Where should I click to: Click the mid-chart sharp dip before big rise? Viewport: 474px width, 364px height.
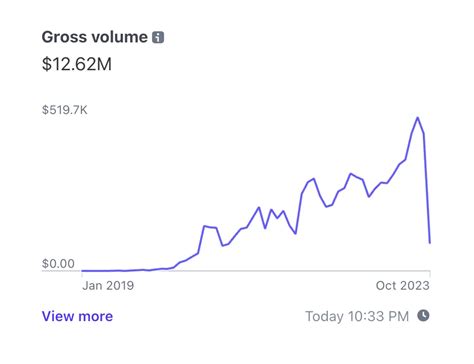coord(295,233)
